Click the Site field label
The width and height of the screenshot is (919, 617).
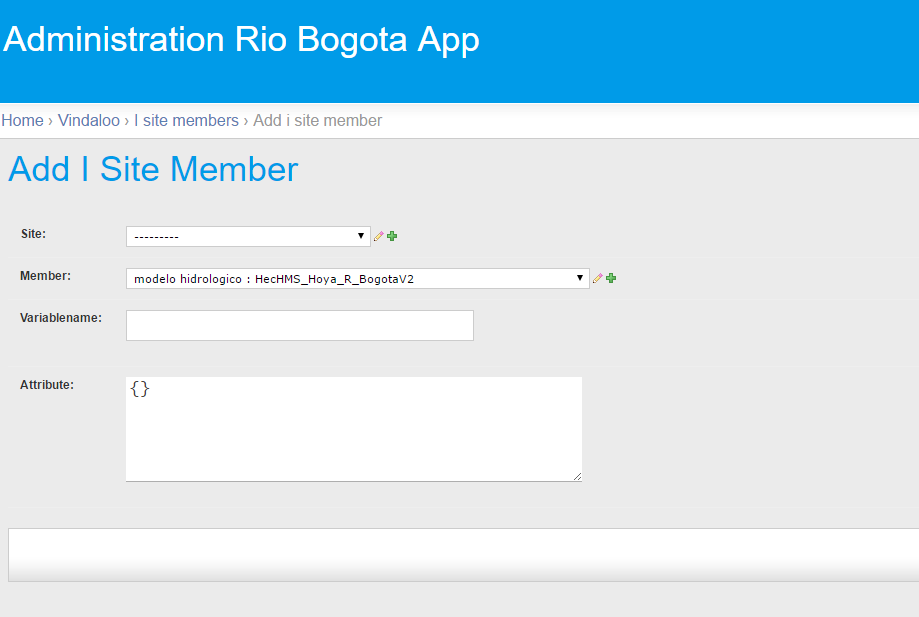coord(33,234)
